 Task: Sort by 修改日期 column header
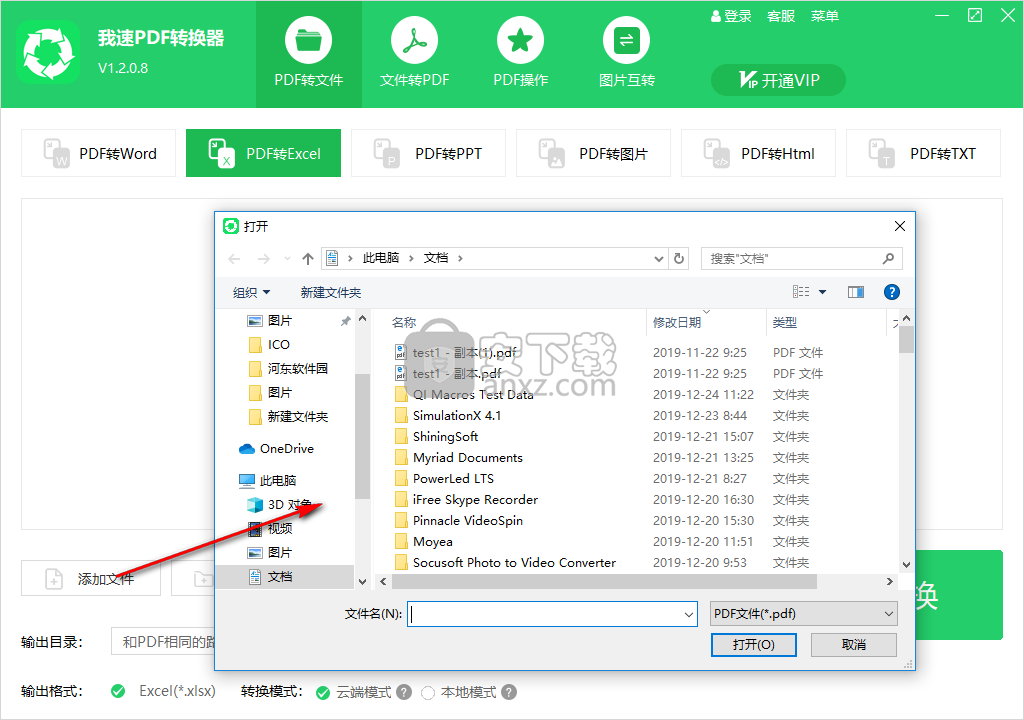click(677, 322)
